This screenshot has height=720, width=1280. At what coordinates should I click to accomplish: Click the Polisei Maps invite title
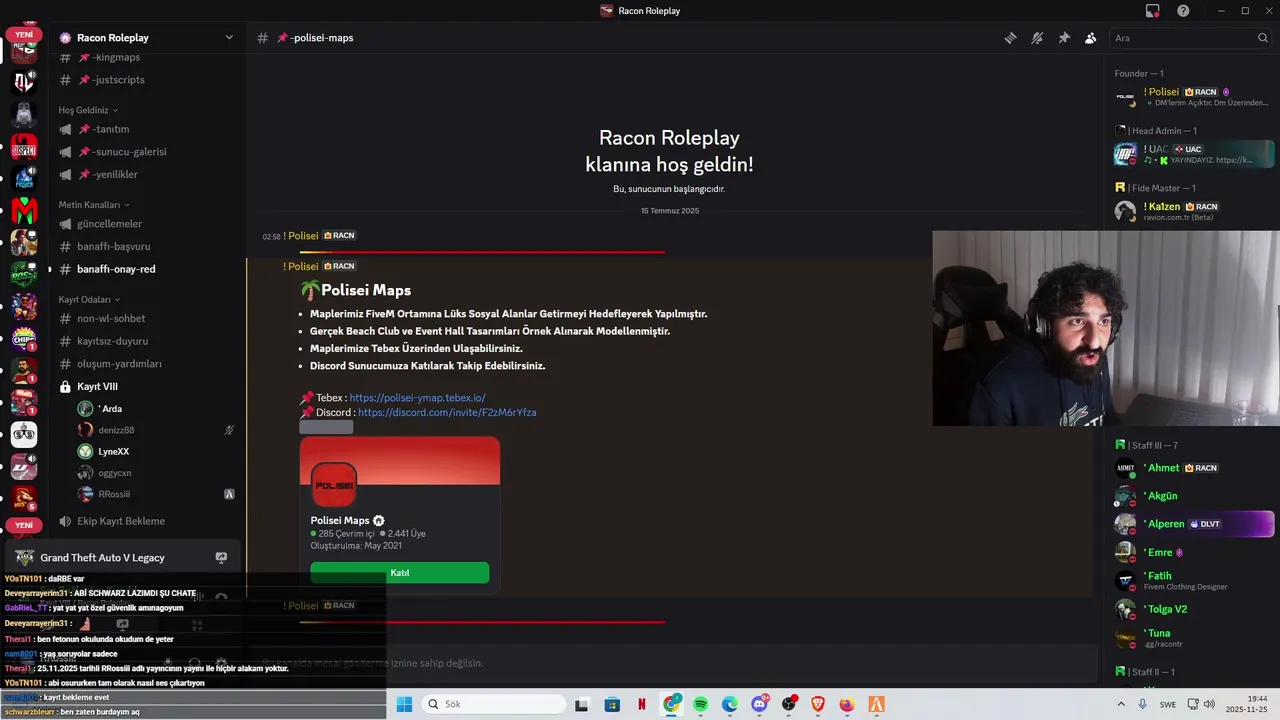(340, 521)
